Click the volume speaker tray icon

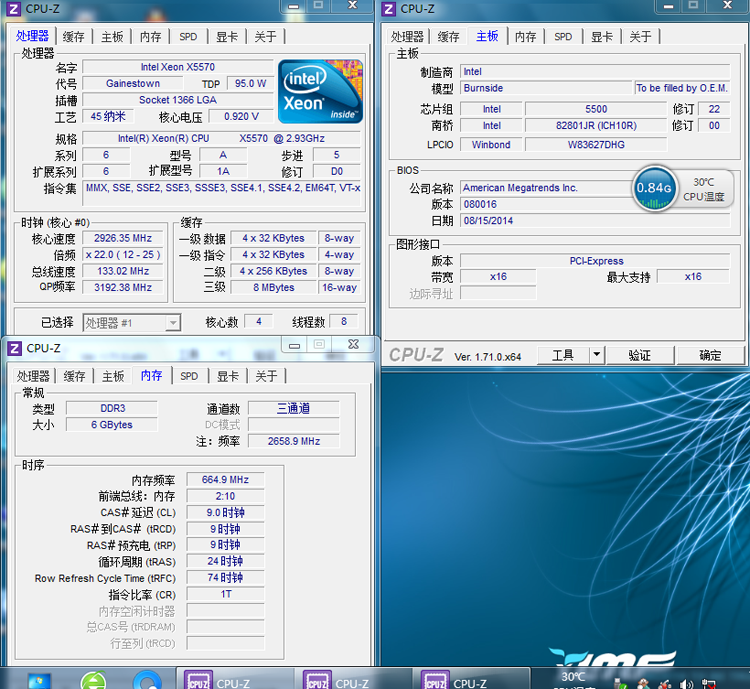(x=686, y=684)
